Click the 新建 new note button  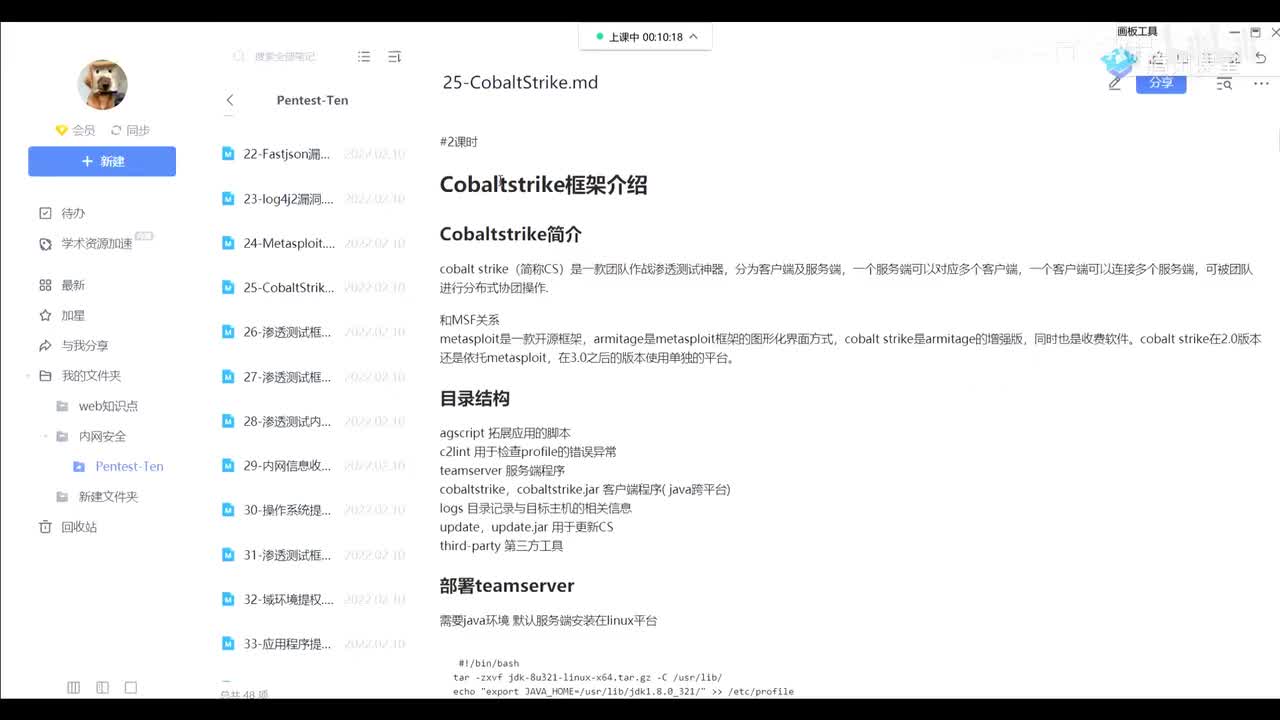[102, 161]
